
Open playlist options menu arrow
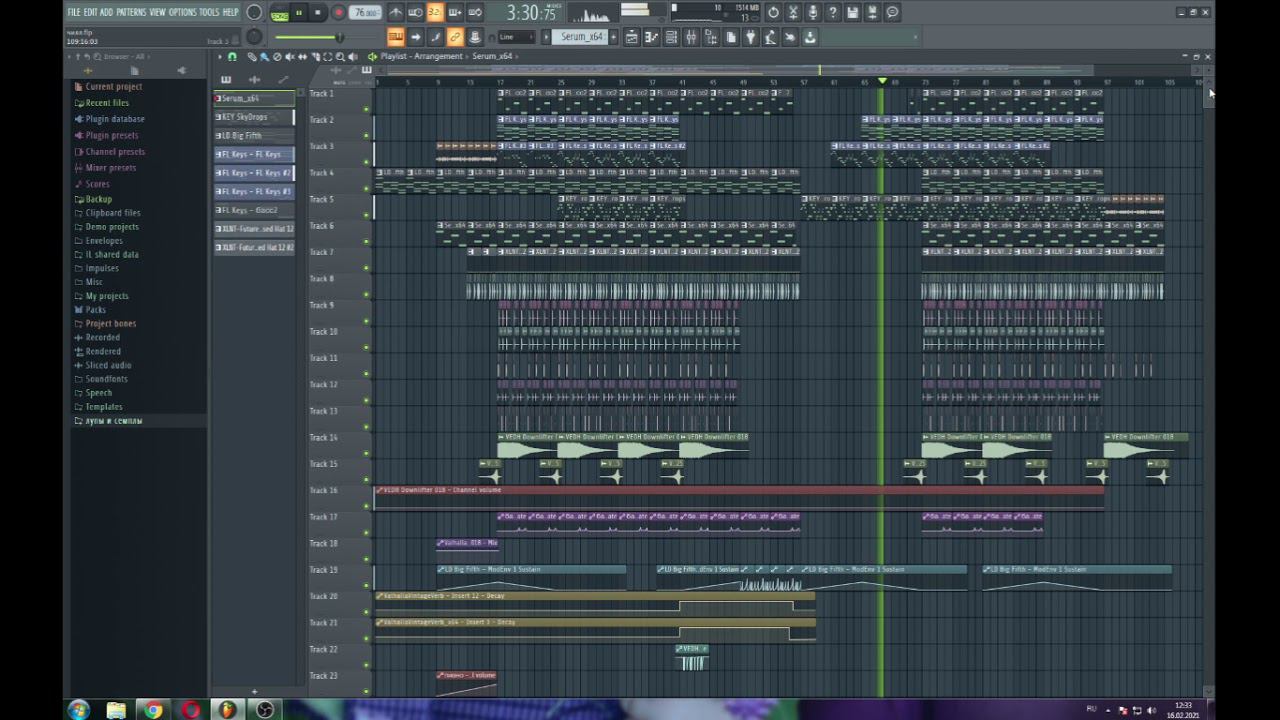(220, 56)
